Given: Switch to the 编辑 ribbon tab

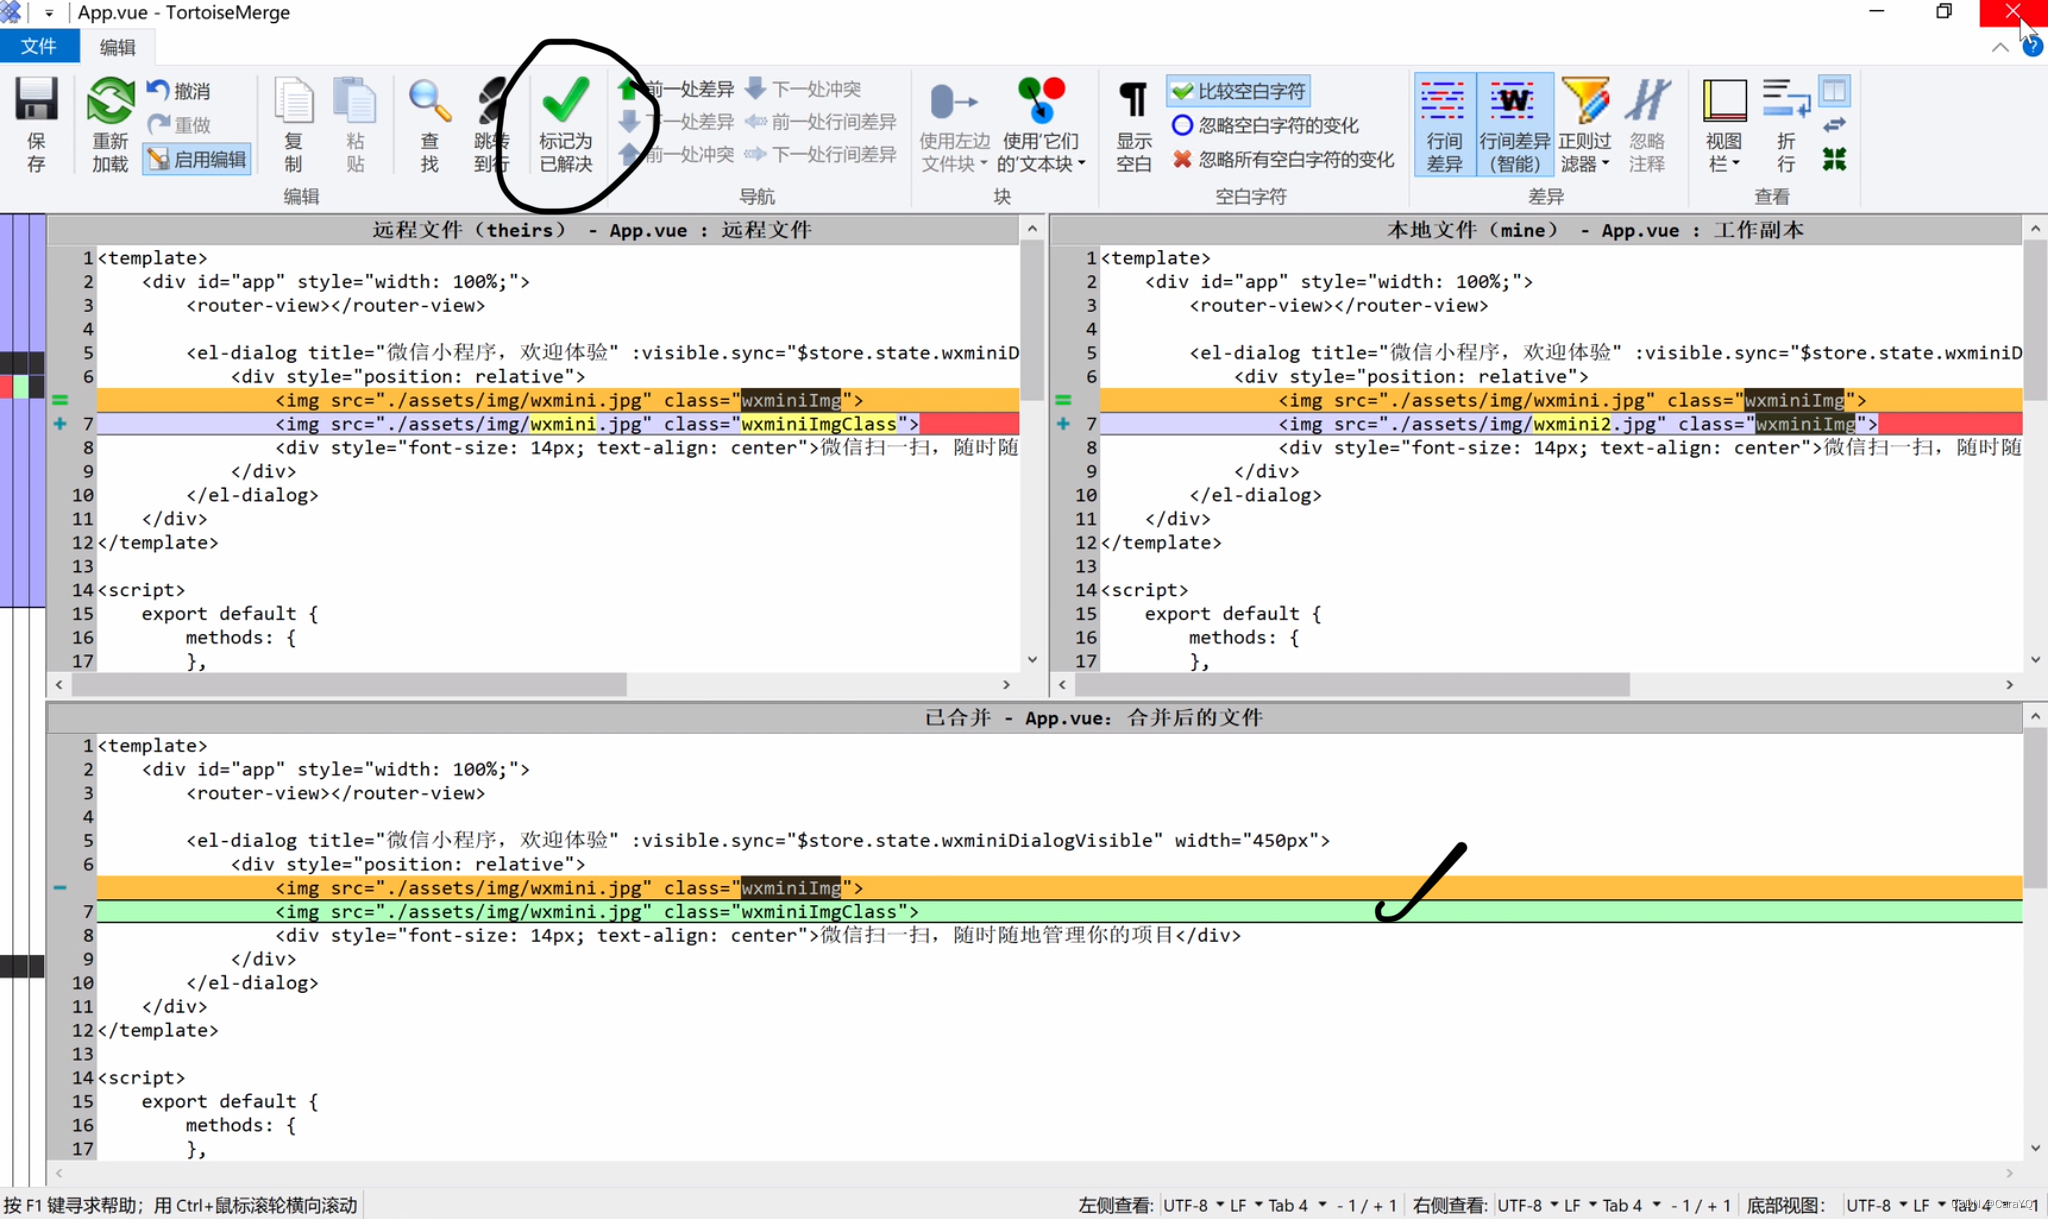Looking at the screenshot, I should tap(117, 46).
